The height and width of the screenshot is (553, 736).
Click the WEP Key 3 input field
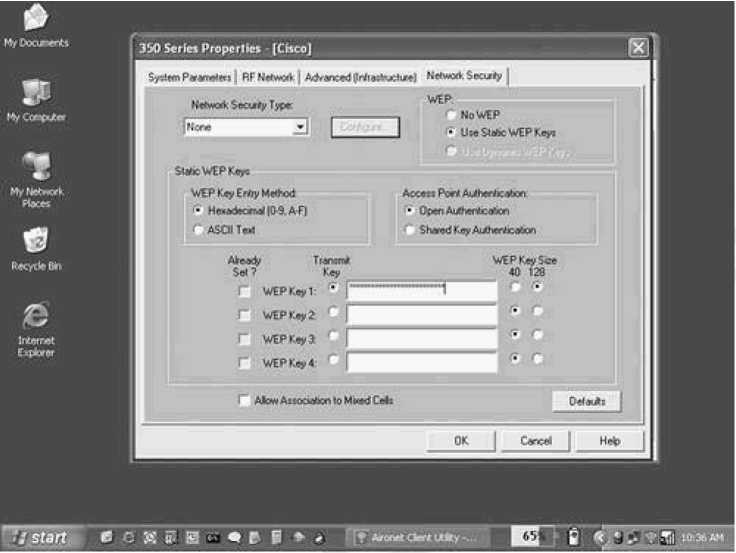pos(422,338)
